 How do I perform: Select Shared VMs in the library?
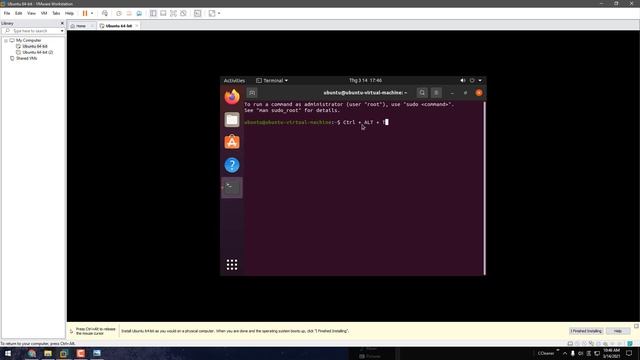(x=26, y=58)
